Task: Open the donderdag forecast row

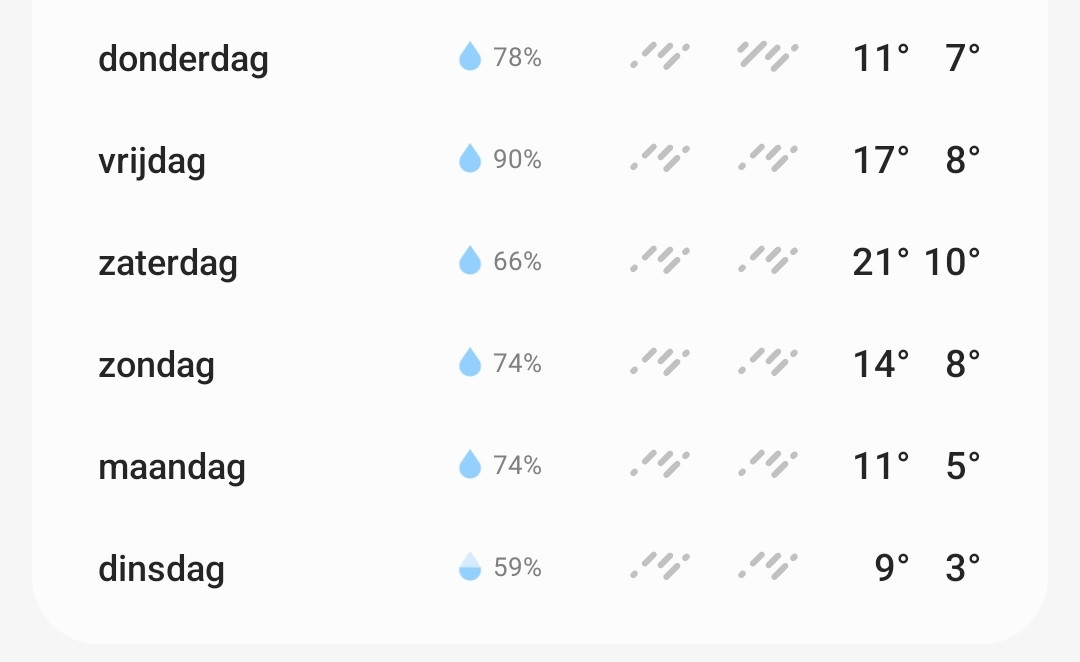Action: point(540,57)
